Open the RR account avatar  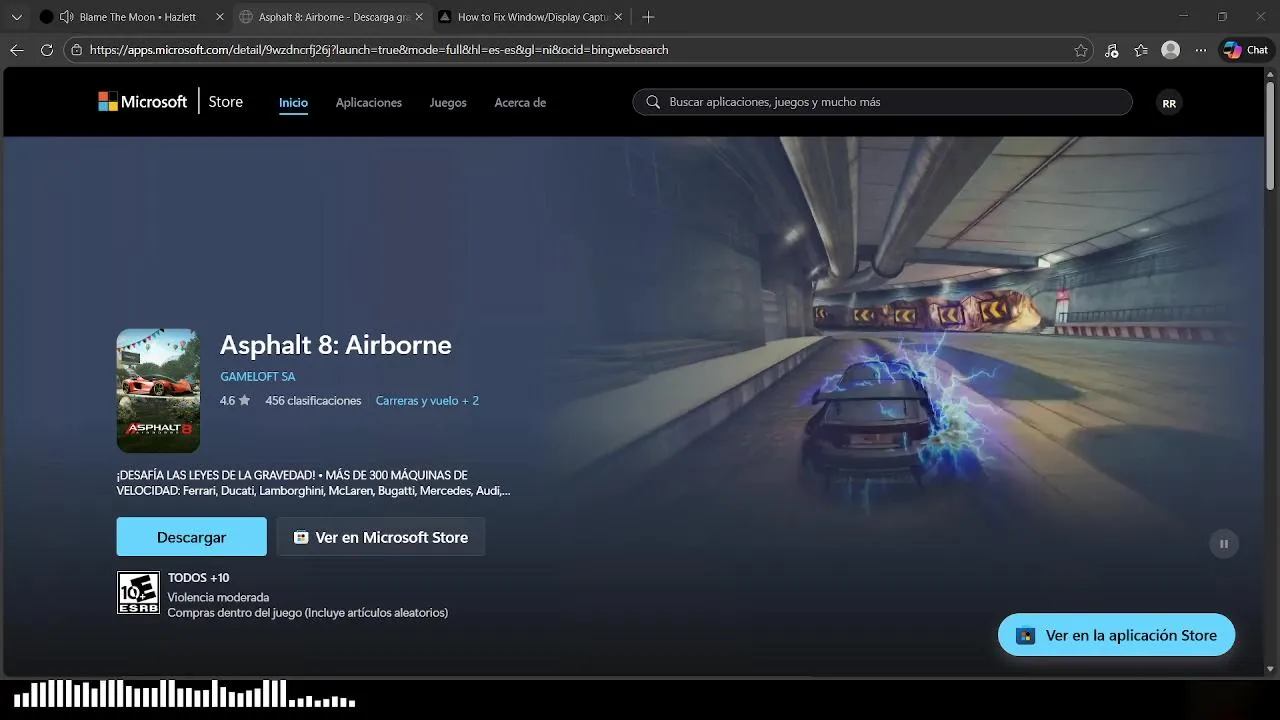1169,103
